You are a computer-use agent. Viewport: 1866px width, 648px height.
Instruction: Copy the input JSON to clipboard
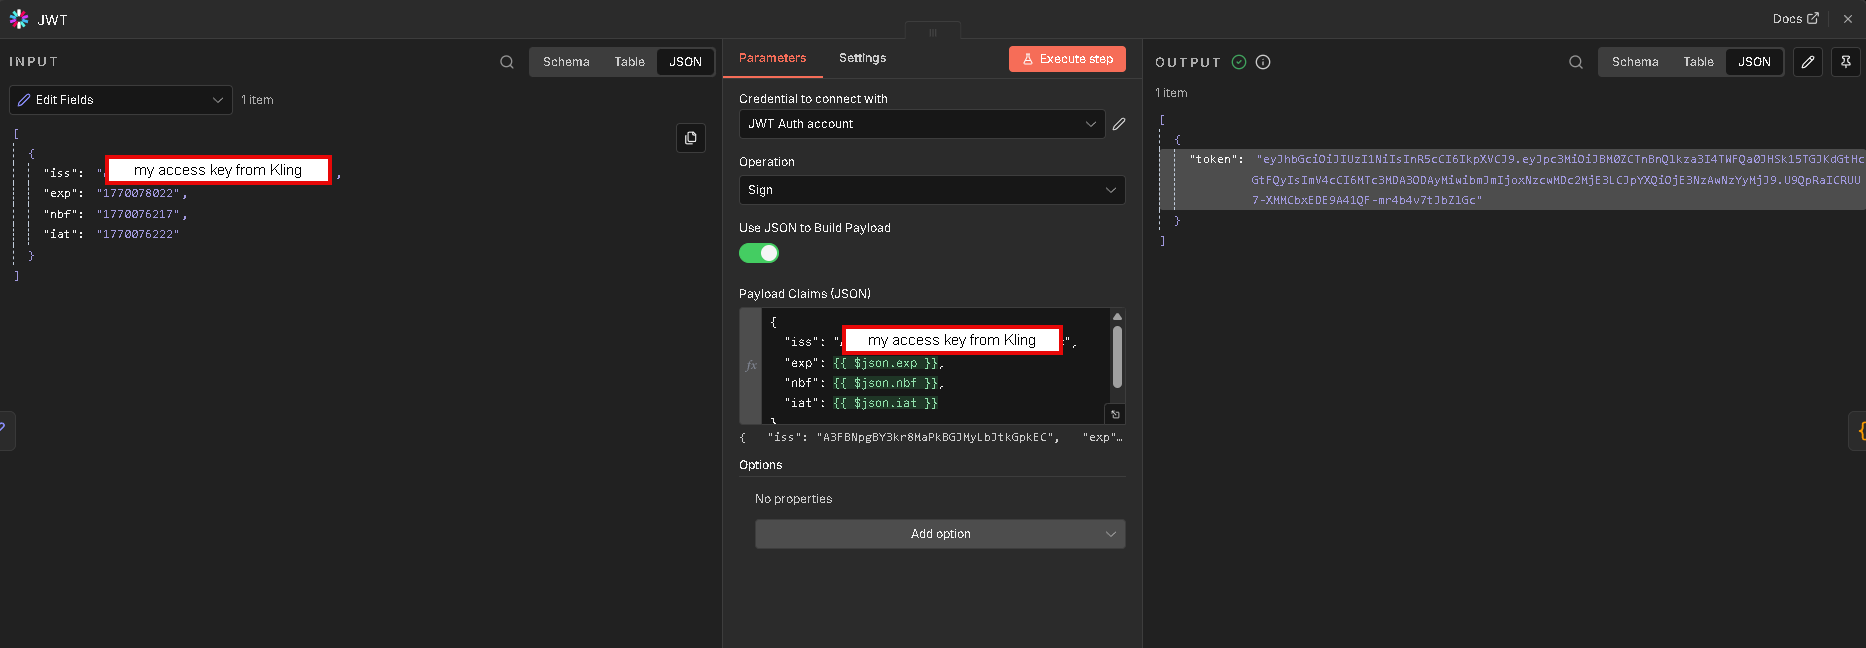click(691, 138)
